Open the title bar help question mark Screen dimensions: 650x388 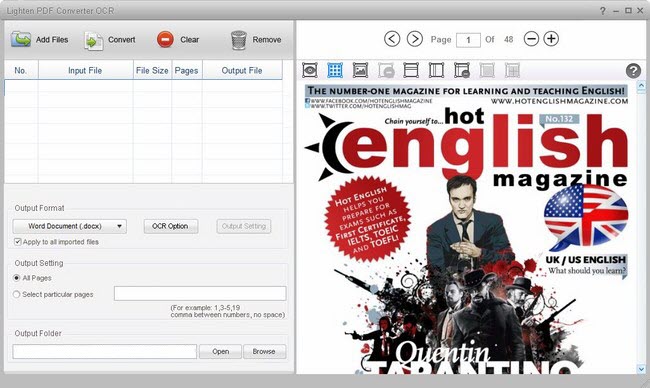pyautogui.click(x=603, y=11)
